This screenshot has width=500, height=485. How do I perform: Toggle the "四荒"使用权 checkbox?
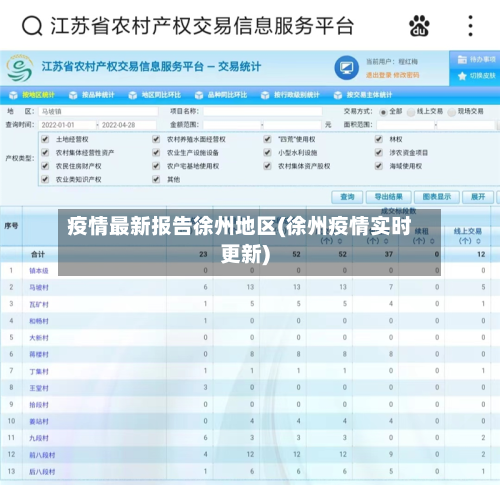point(267,139)
